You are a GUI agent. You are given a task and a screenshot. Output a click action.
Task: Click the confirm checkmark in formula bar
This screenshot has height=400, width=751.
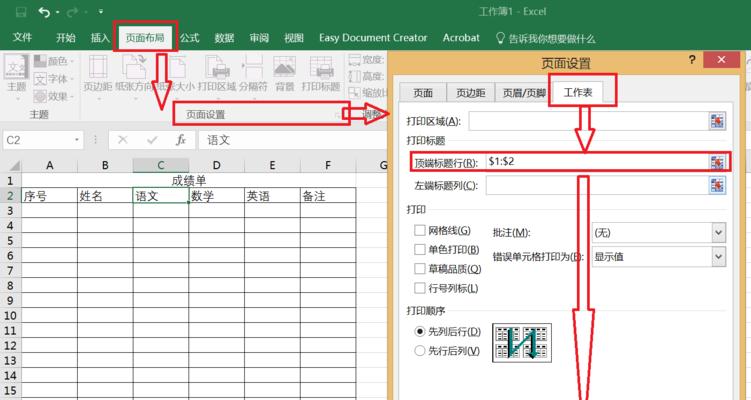click(152, 140)
